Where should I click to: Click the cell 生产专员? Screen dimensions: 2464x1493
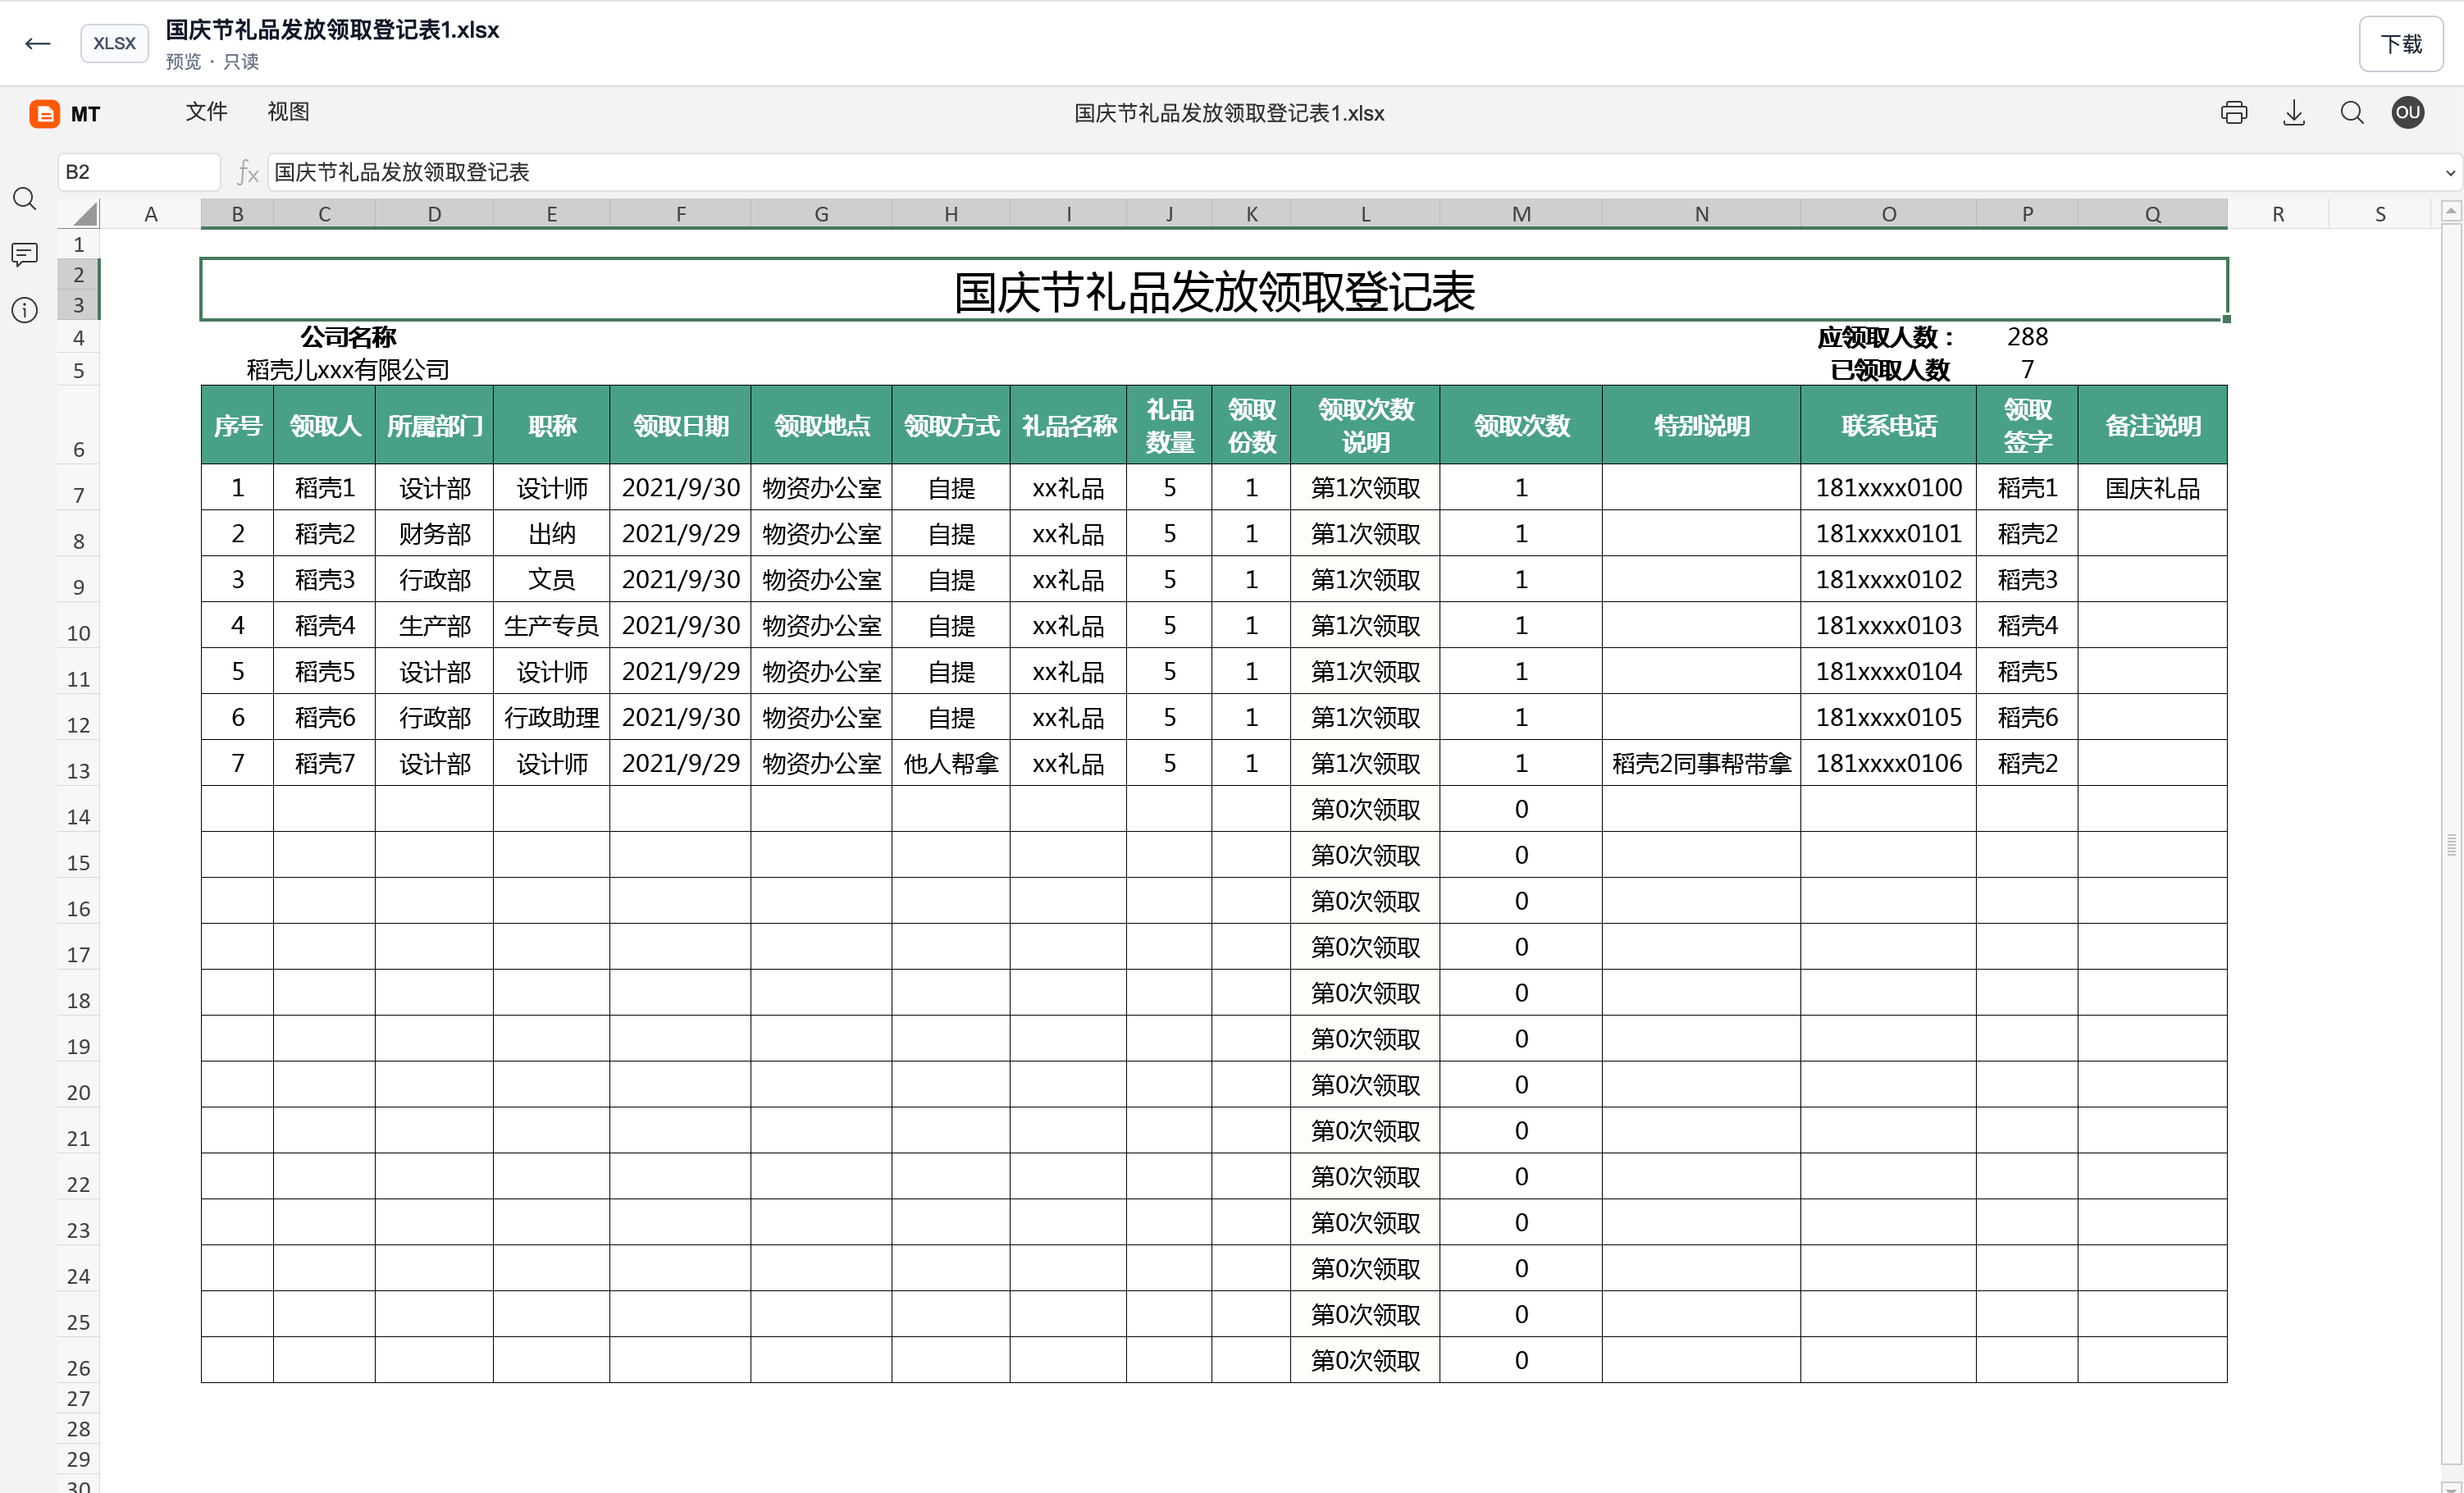click(552, 626)
